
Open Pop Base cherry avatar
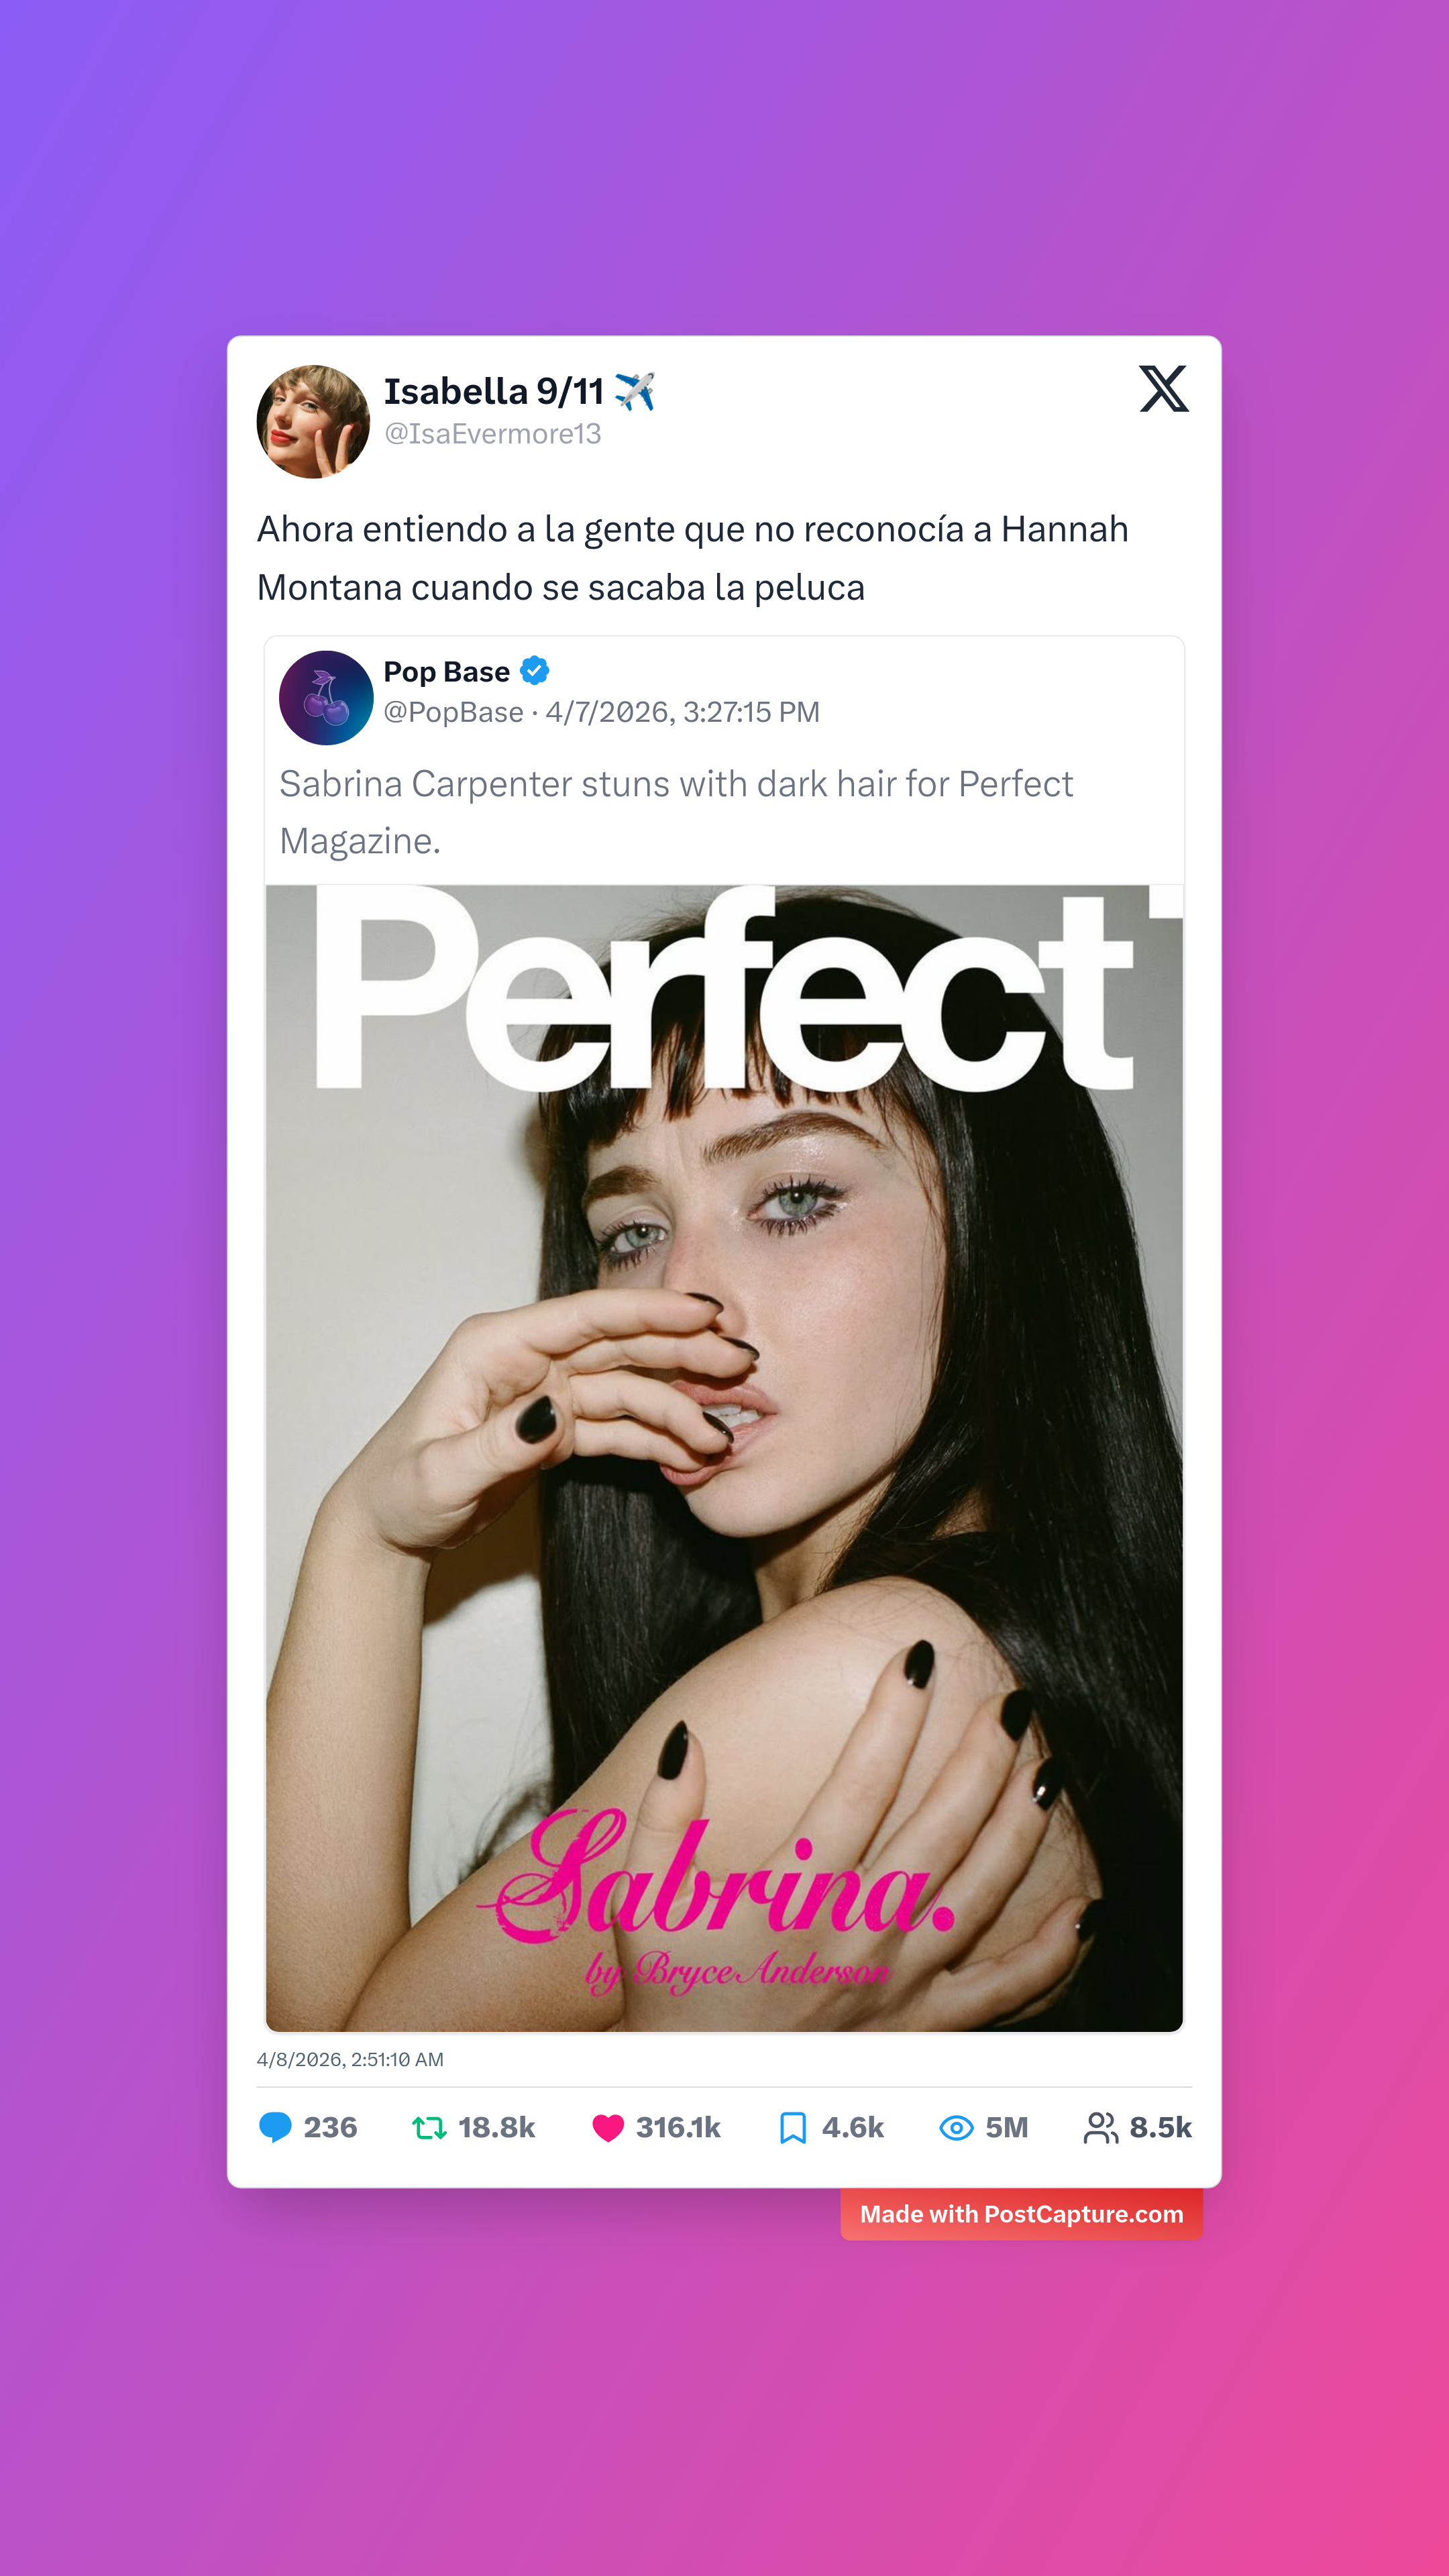tap(326, 697)
